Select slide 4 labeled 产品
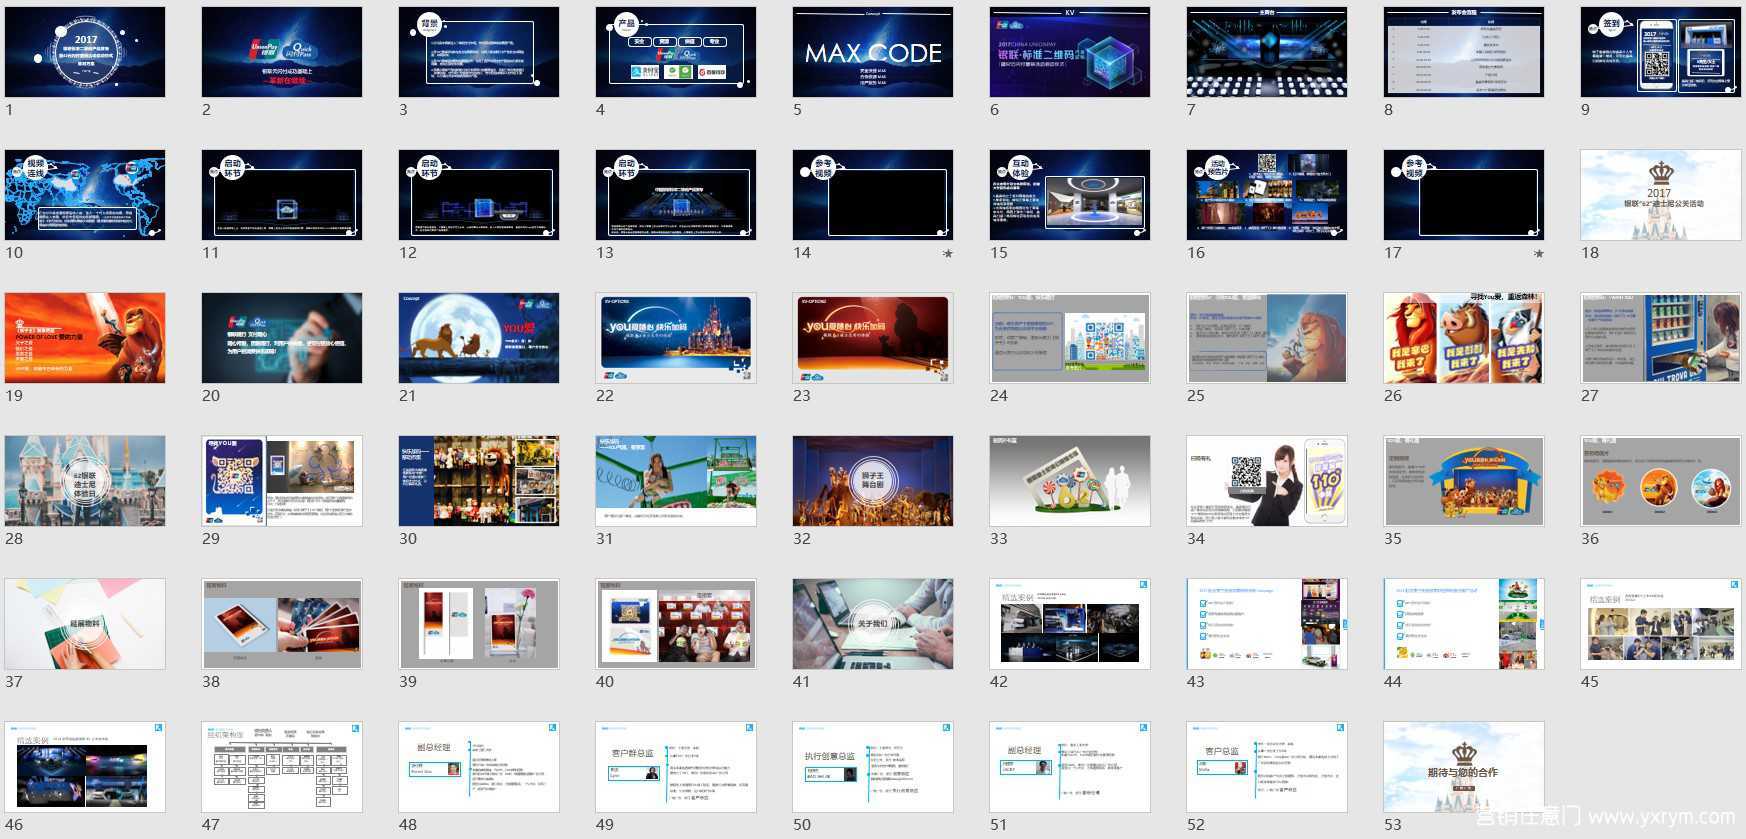The image size is (1746, 839). coord(676,52)
